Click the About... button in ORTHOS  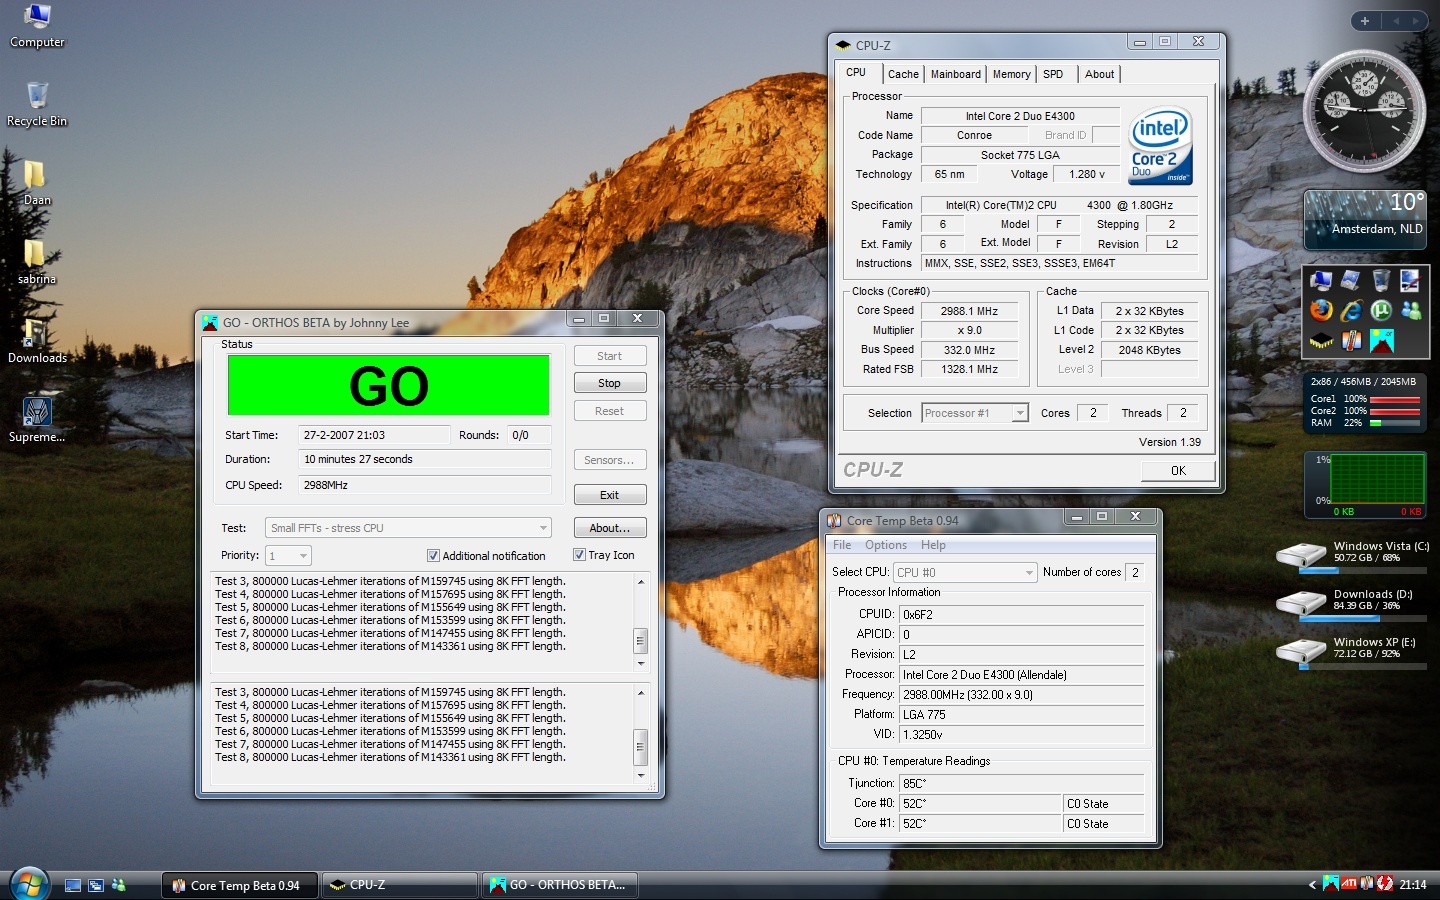(610, 528)
